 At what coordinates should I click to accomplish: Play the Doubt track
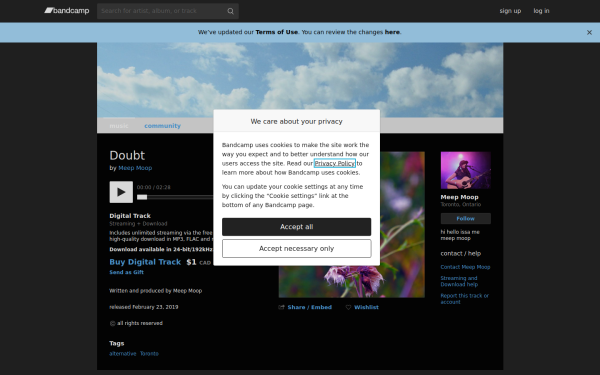coord(121,192)
